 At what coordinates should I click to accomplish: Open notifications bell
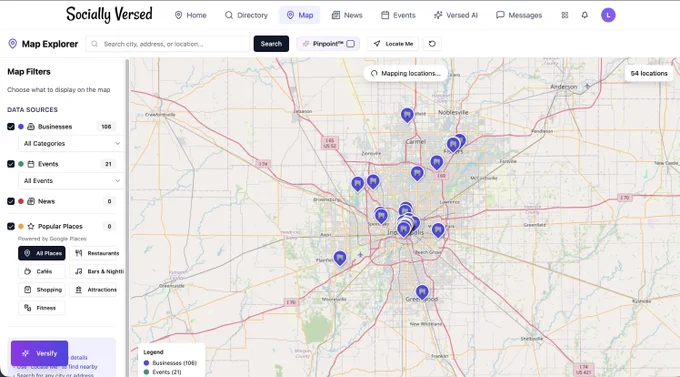585,15
